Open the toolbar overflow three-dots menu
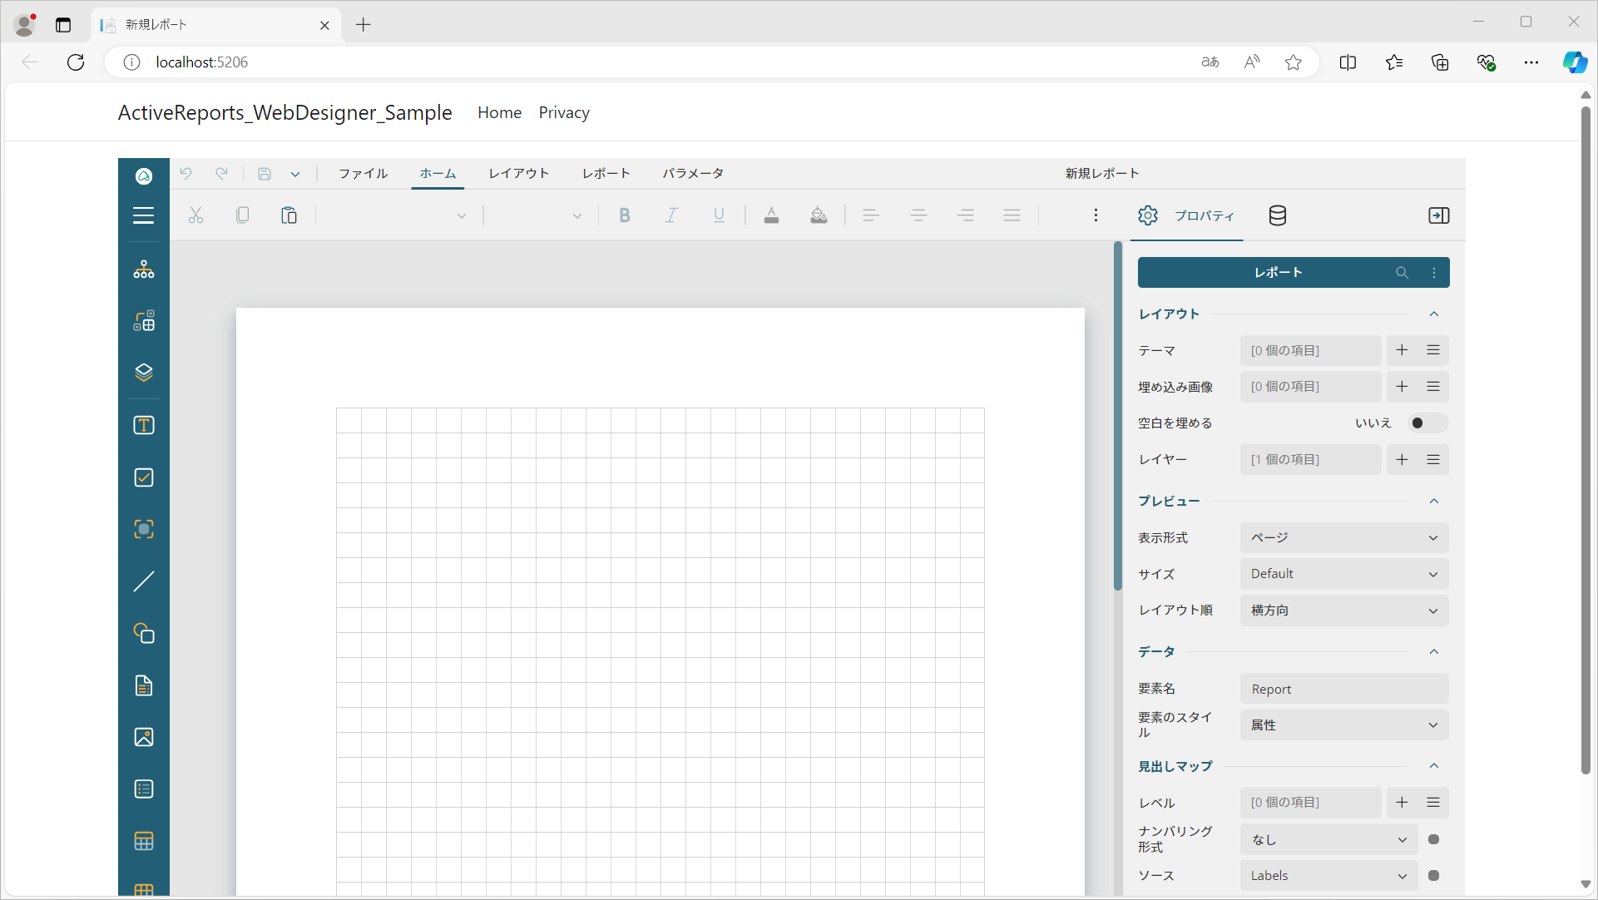 click(x=1095, y=215)
